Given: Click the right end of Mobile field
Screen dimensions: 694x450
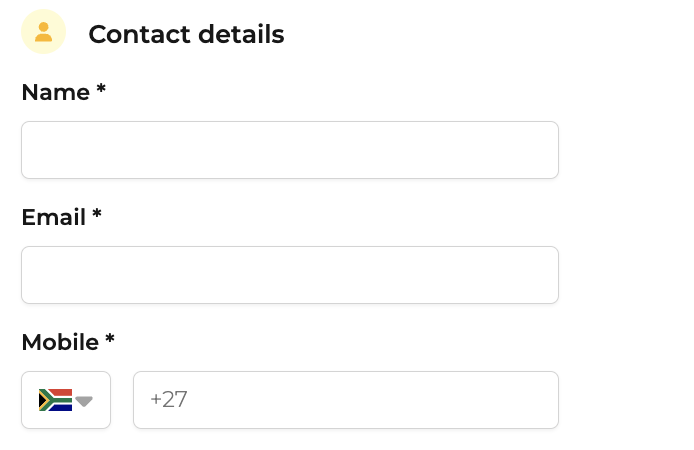Looking at the screenshot, I should (544, 400).
